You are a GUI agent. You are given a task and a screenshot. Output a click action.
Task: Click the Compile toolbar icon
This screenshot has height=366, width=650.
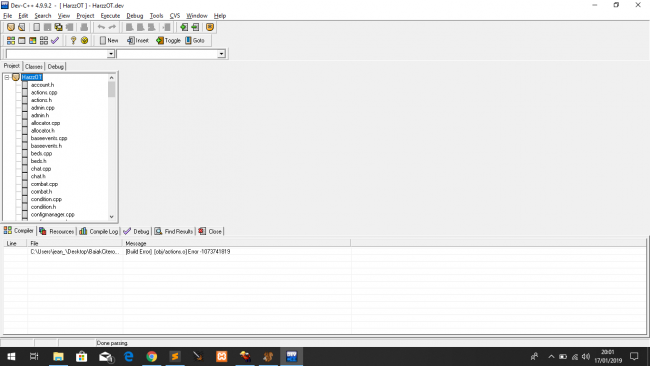11,41
